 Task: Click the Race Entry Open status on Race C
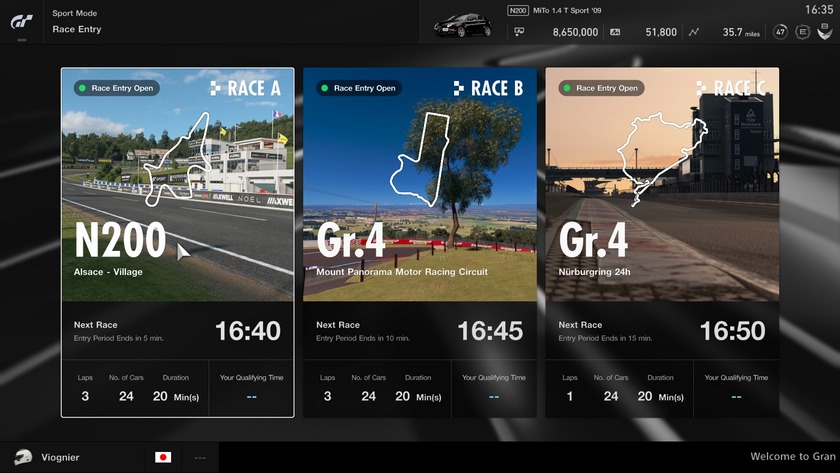click(601, 88)
